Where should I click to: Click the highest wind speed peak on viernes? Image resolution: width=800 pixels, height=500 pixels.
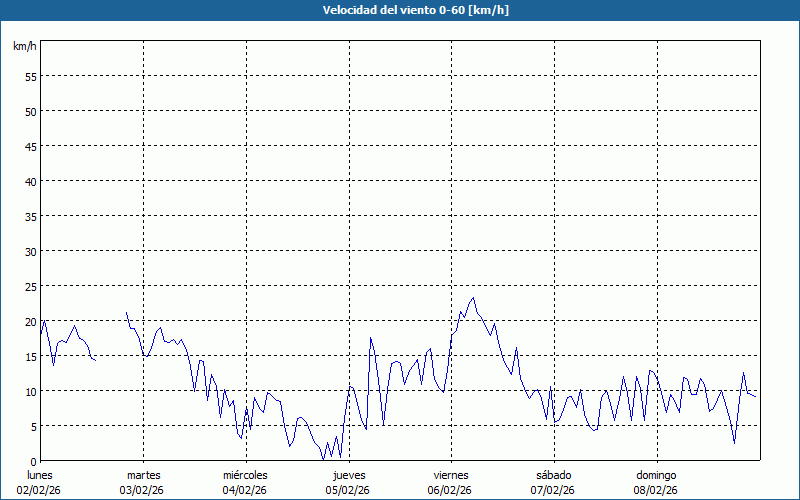point(473,298)
